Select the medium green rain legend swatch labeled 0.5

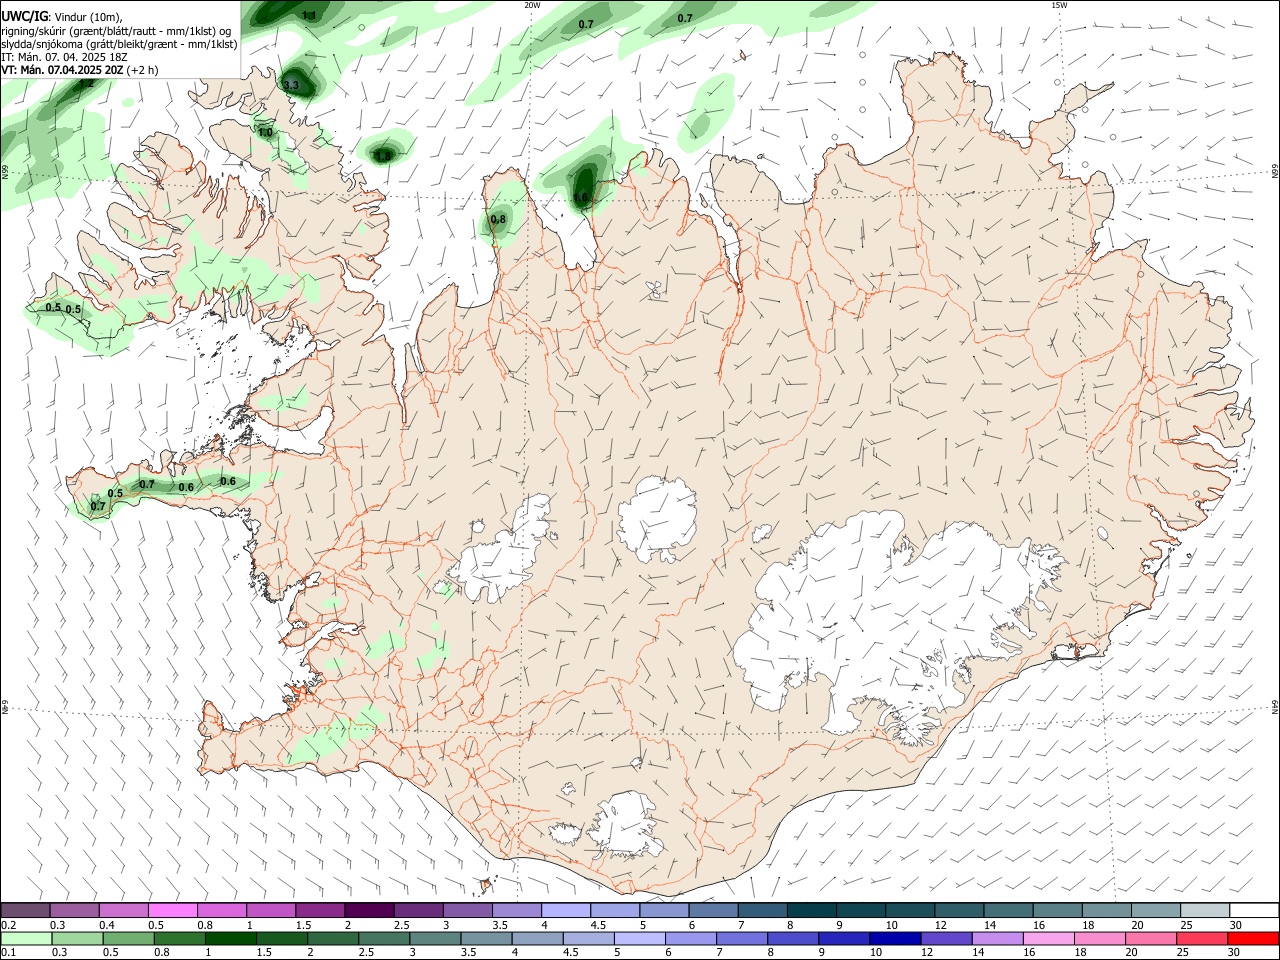128,938
